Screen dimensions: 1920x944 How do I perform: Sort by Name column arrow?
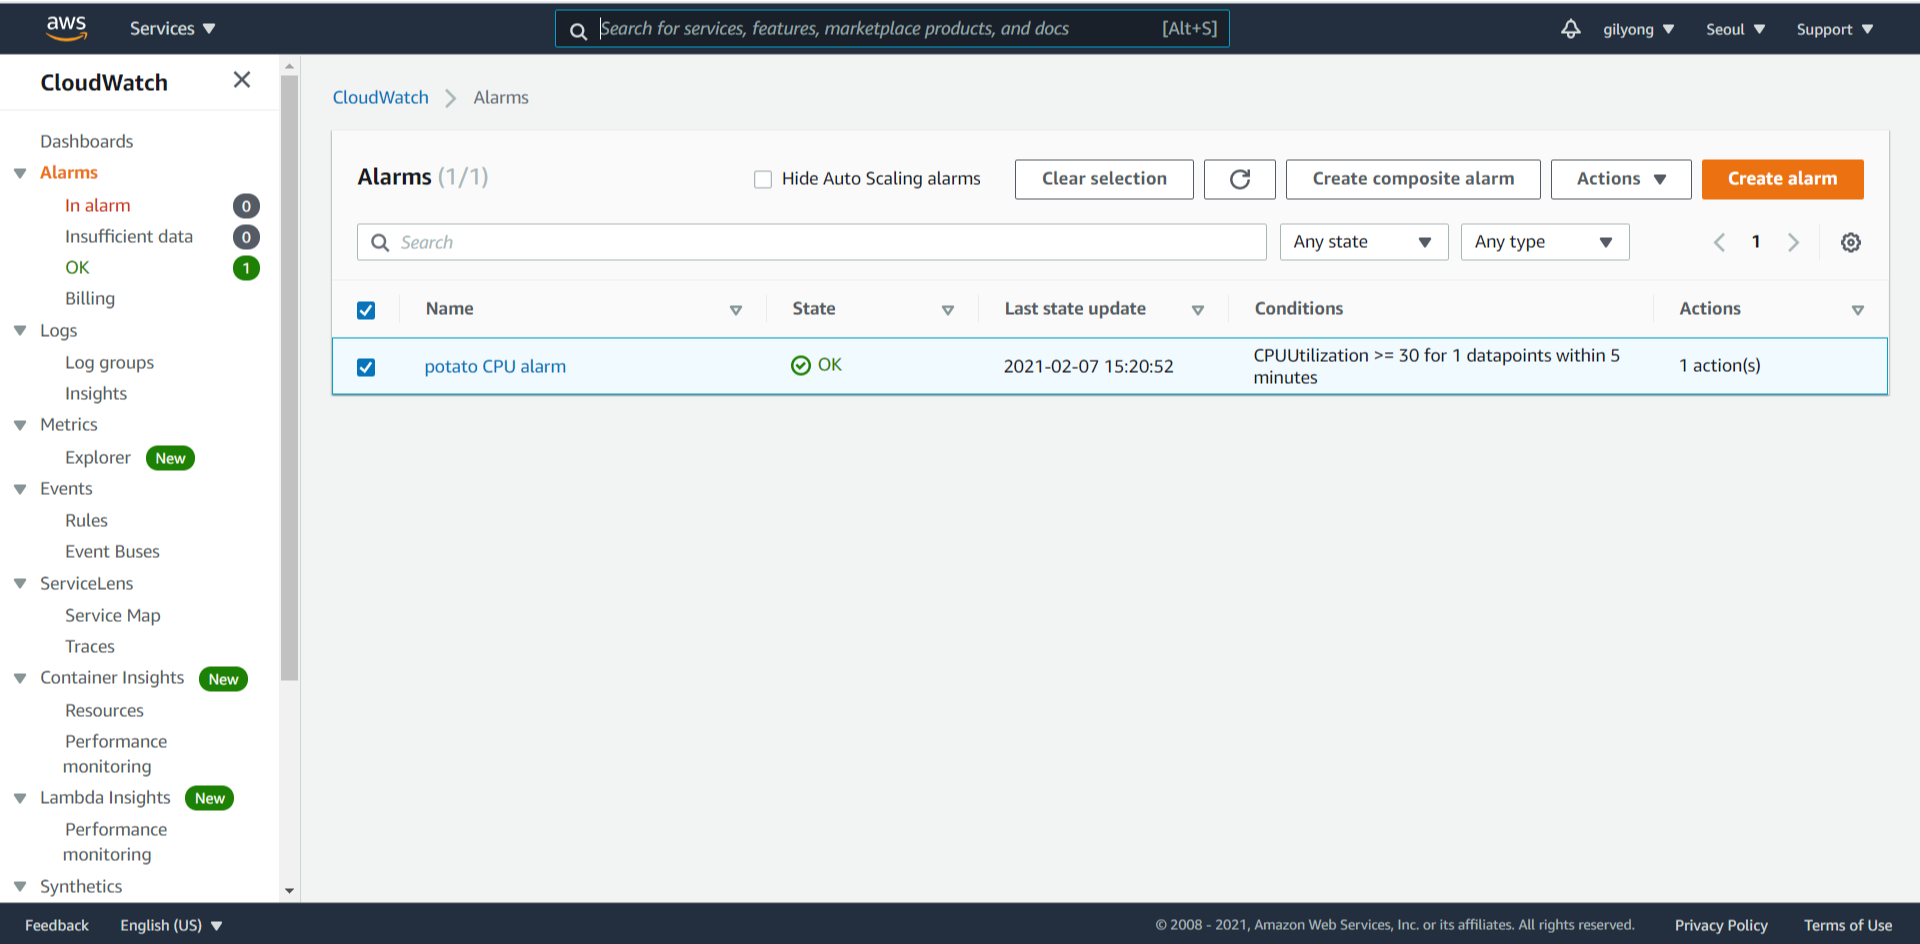tap(736, 310)
